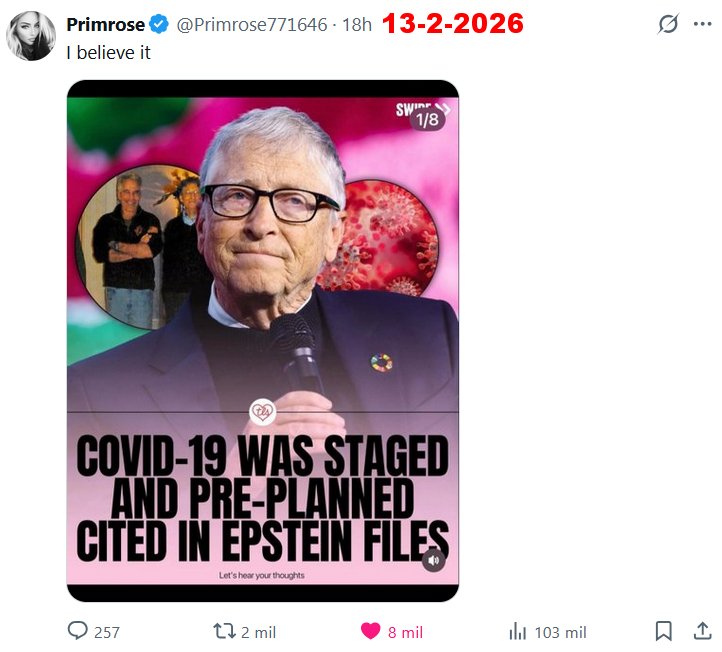Toggle sound with the speaker icon
Screen dimensions: 722x652
[433, 560]
